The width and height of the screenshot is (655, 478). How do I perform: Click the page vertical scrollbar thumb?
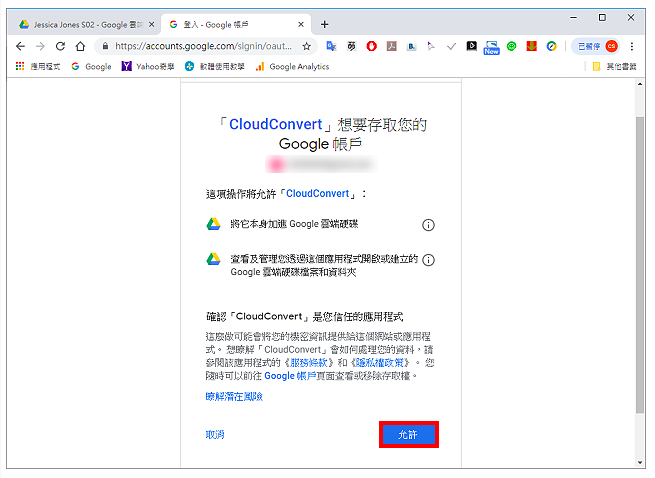640,265
